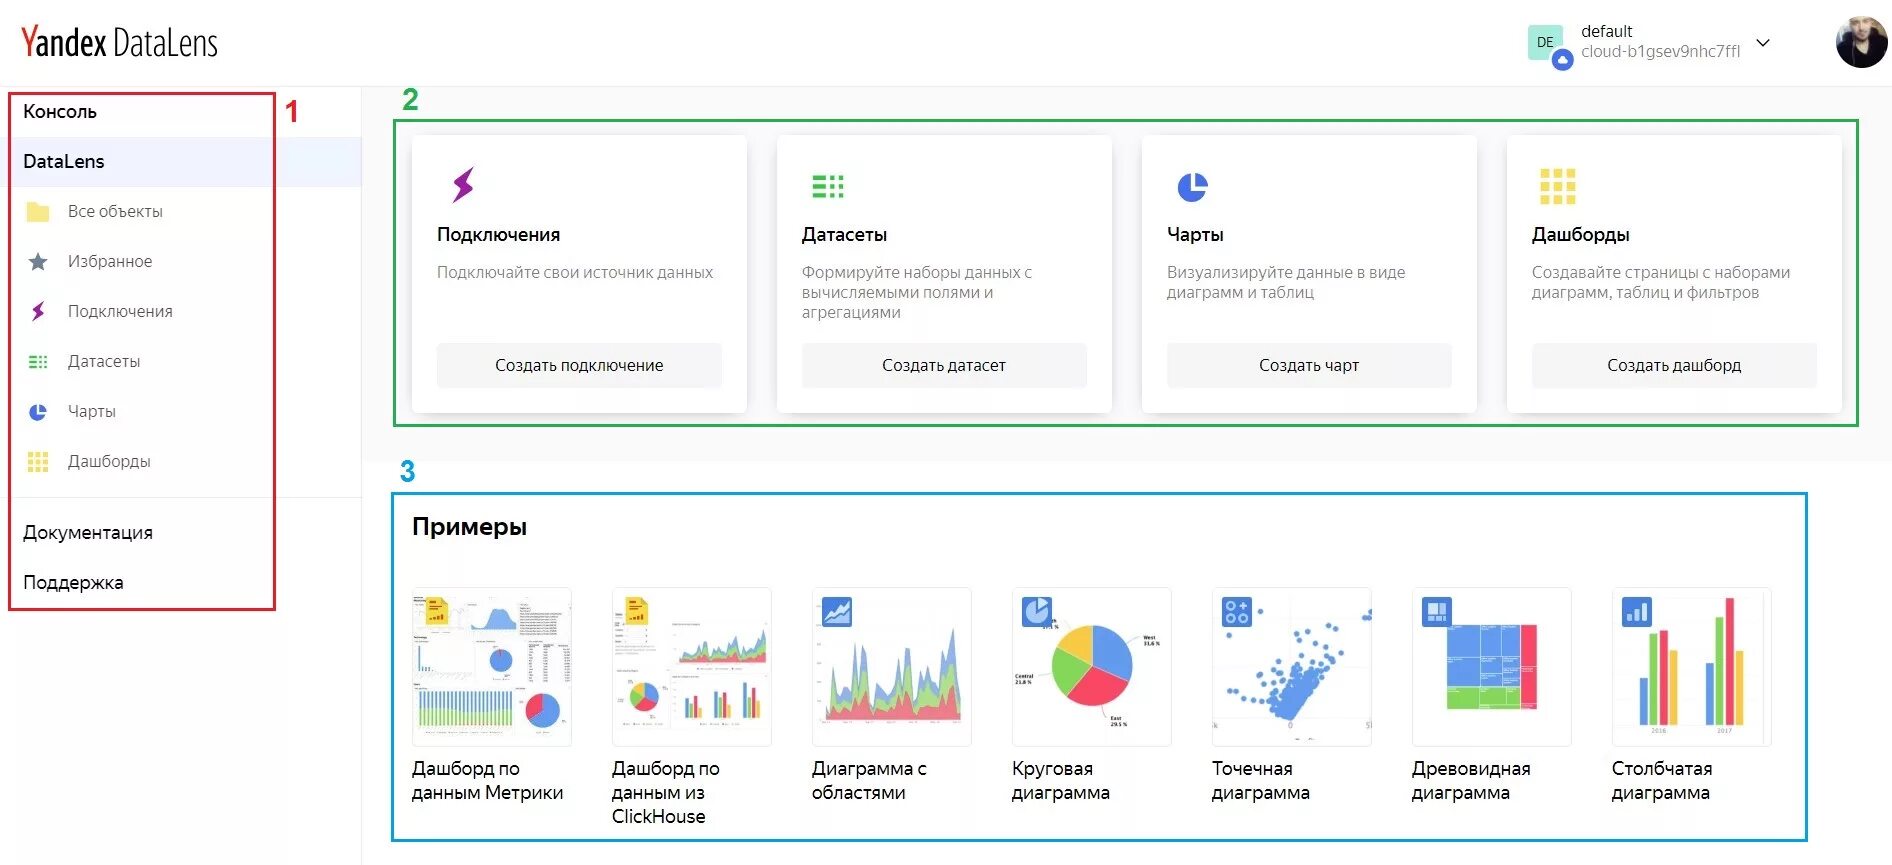The width and height of the screenshot is (1892, 865).
Task: Click the DE cloud badge icon
Action: pos(1548,45)
